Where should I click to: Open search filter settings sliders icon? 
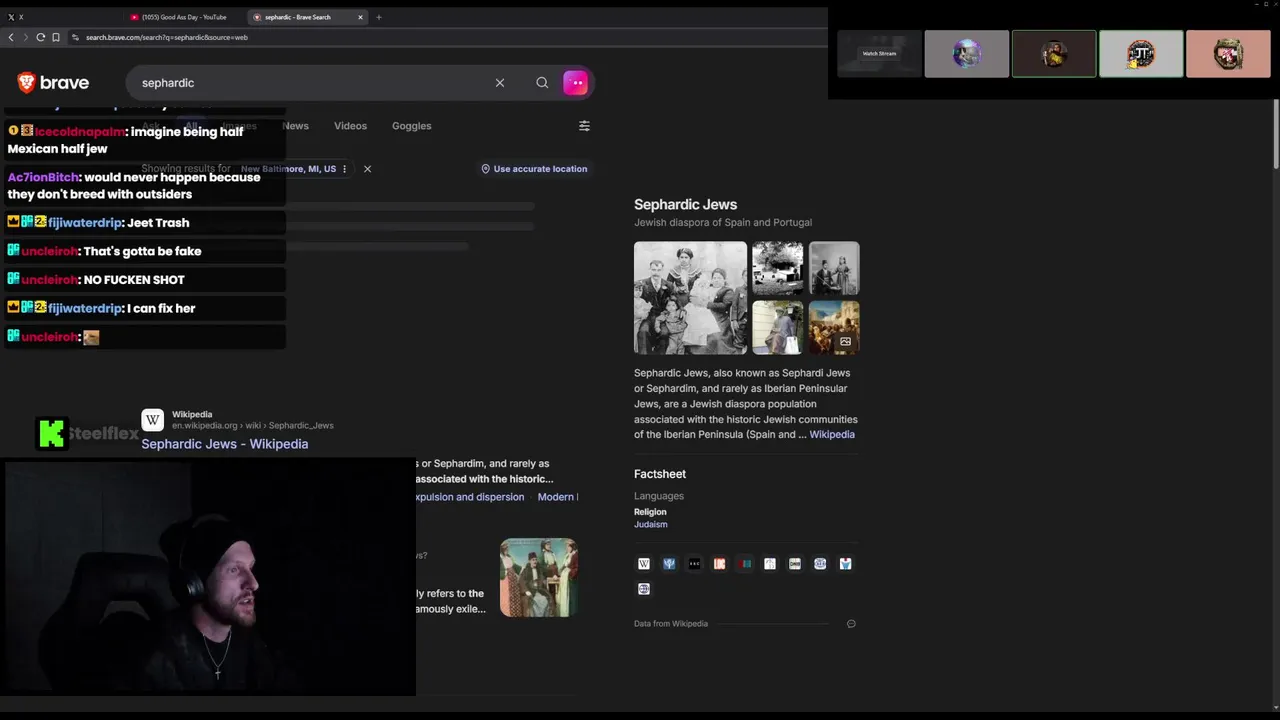(584, 126)
